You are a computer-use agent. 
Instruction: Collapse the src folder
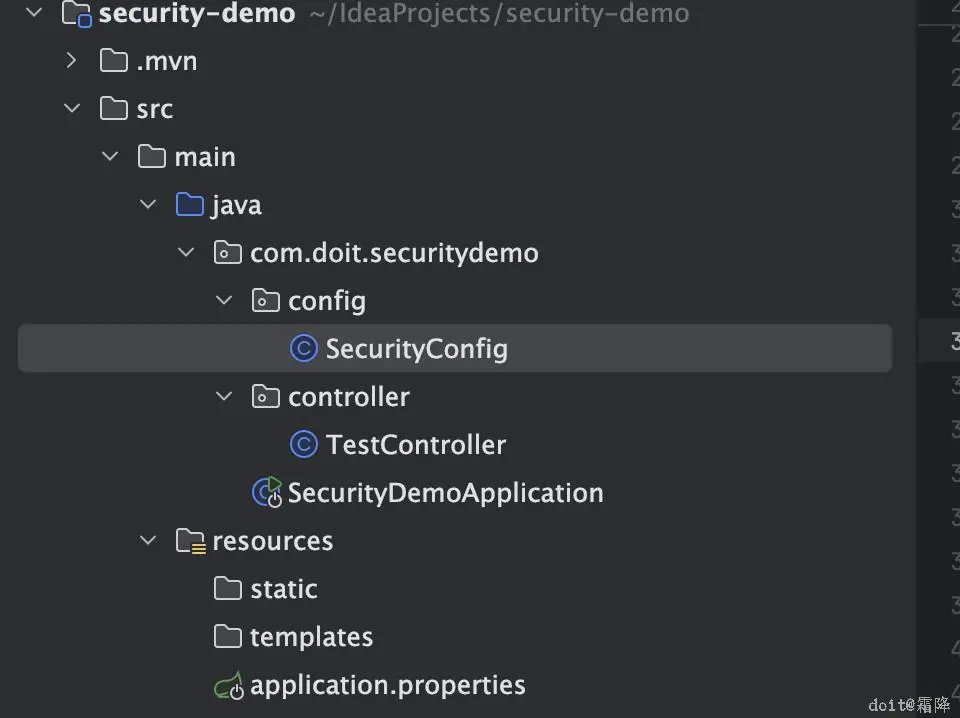coord(72,109)
